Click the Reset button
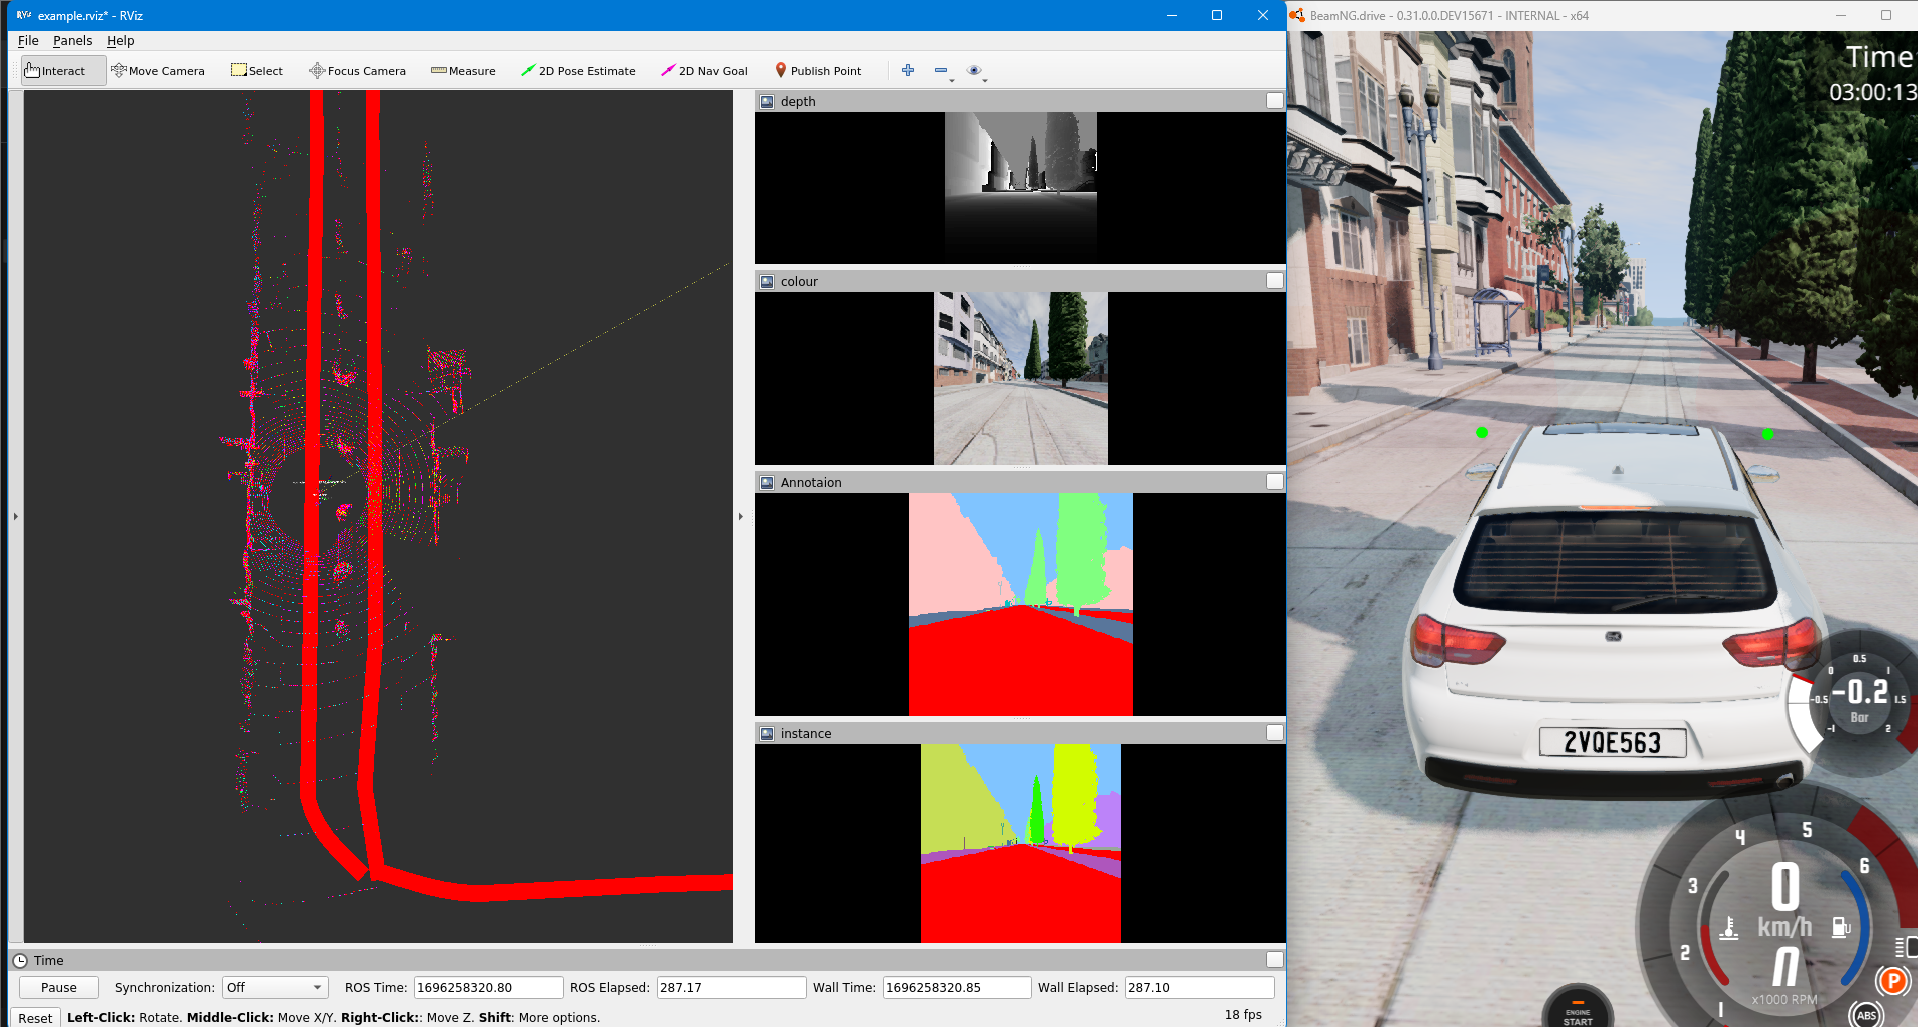 (35, 1018)
